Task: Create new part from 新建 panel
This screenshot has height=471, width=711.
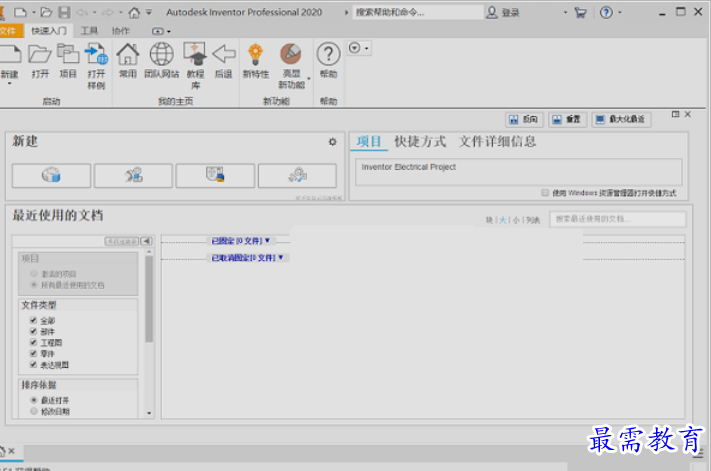Action: point(51,175)
